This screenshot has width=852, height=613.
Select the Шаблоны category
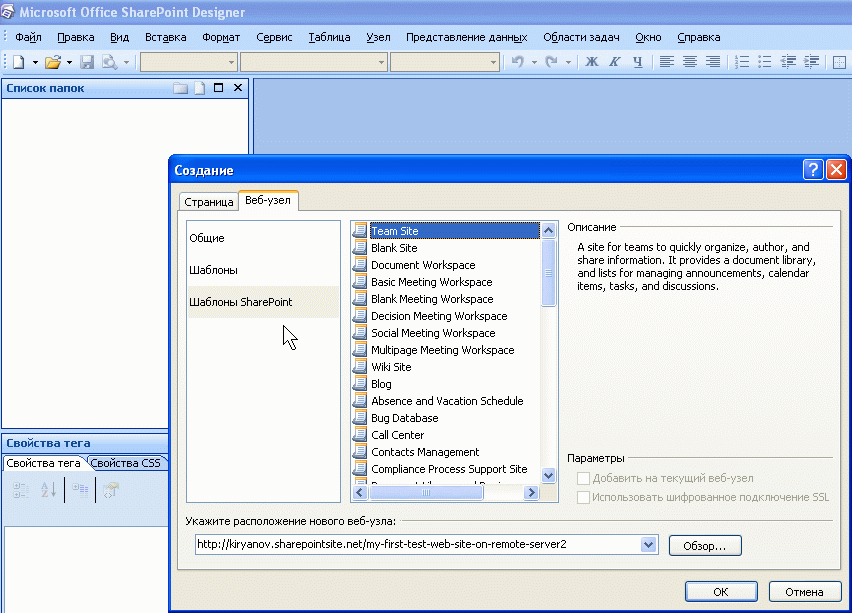(x=263, y=270)
